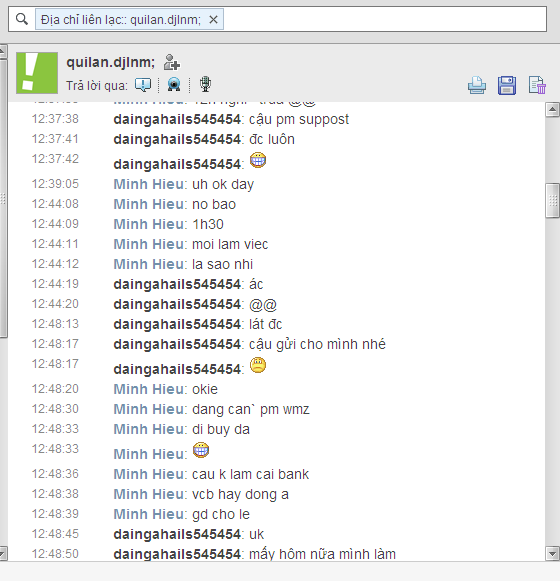Viewport: 560px width, 581px height.
Task: Click the message "cau k lam cai bank"
Action: pos(250,474)
